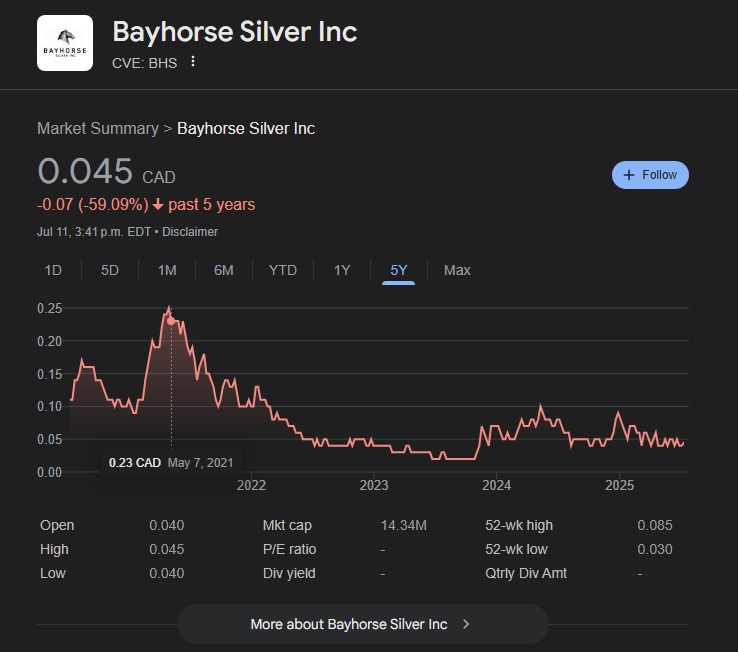Click the 0.23 CAD tooltip
Image resolution: width=738 pixels, height=652 pixels.
171,463
